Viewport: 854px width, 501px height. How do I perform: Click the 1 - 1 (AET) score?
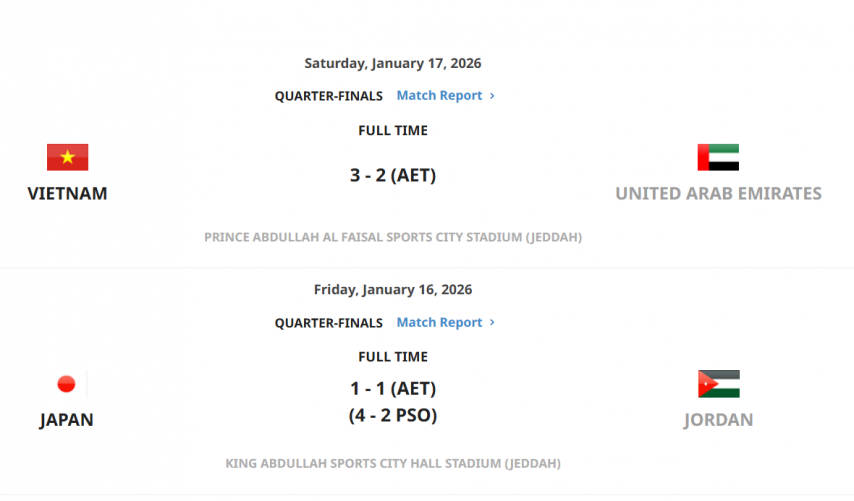coord(393,389)
